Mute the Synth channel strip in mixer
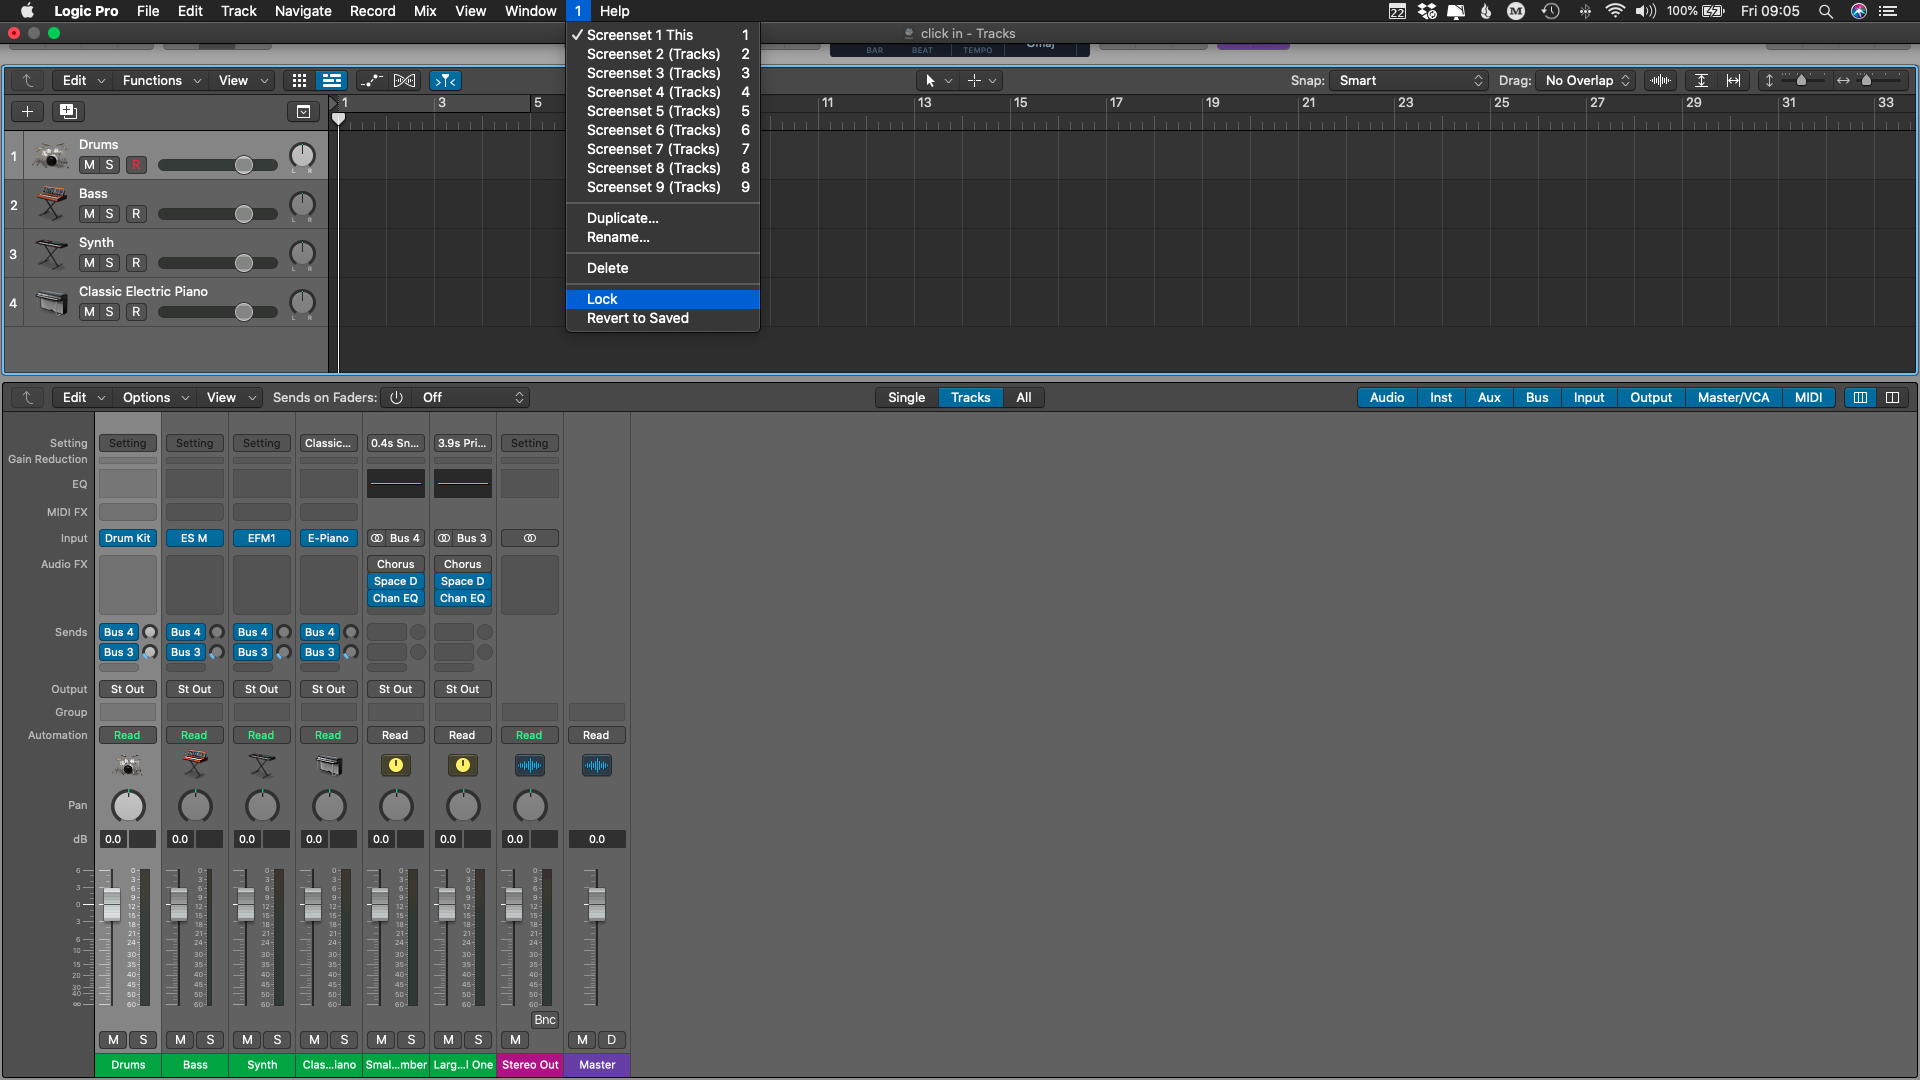Viewport: 1920px width, 1080px height. (x=247, y=1040)
